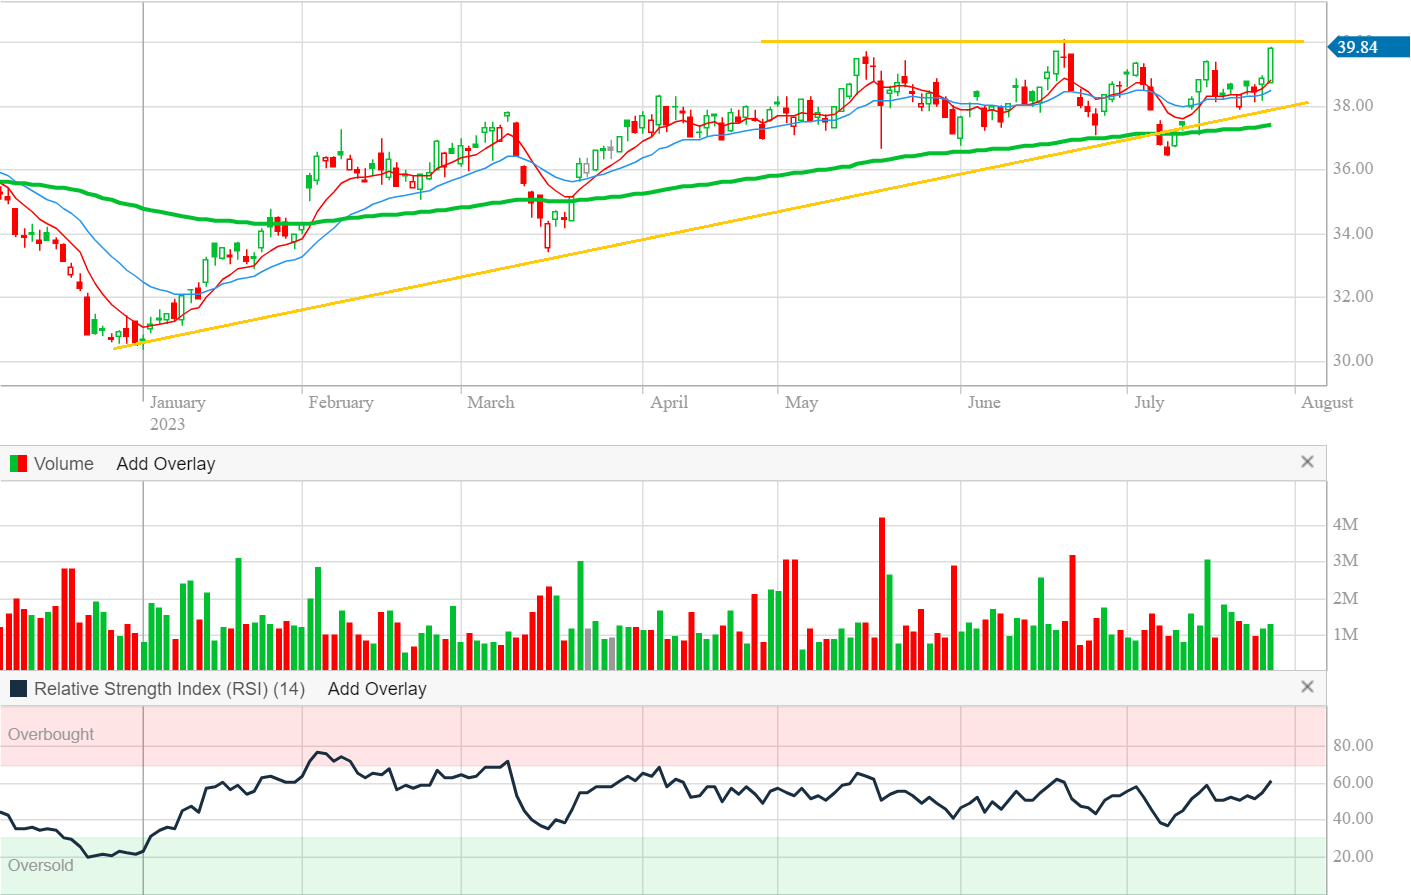Image resolution: width=1411 pixels, height=895 pixels.
Task: Click the August label on the time axis
Action: click(x=1326, y=403)
